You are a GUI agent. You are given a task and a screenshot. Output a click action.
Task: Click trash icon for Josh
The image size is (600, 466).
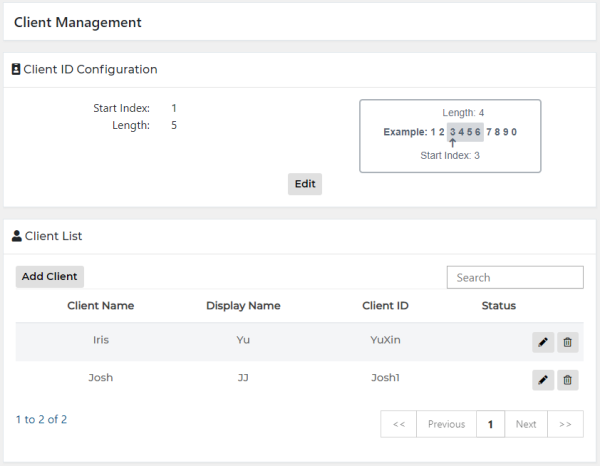tap(567, 379)
